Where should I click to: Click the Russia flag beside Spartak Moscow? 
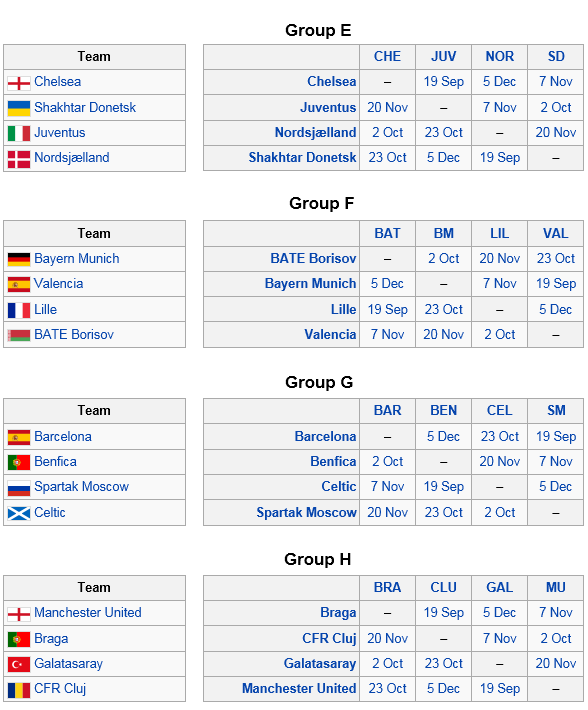(x=19, y=488)
